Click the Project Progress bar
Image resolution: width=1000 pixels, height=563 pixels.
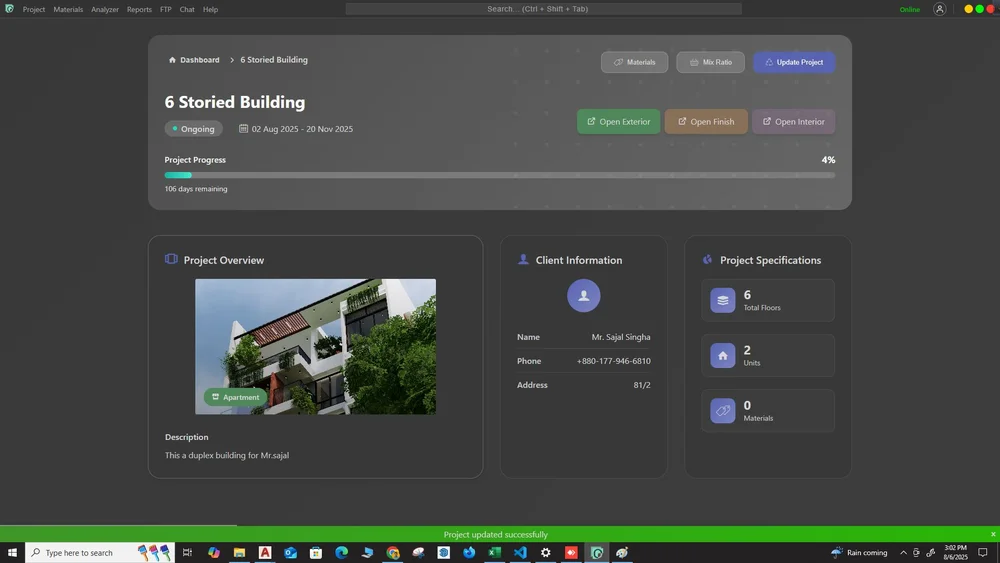499,175
